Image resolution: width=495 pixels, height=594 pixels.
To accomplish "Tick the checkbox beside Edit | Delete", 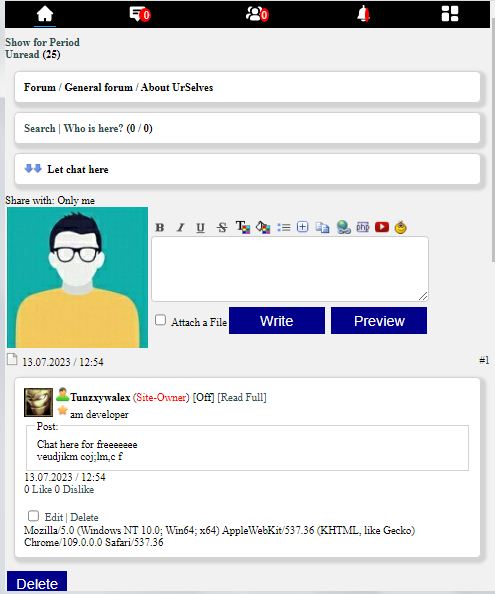I will click(x=33, y=516).
